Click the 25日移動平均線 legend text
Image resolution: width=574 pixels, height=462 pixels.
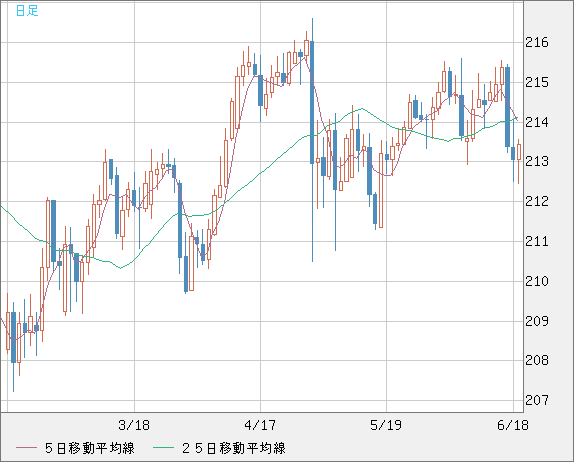pos(234,448)
